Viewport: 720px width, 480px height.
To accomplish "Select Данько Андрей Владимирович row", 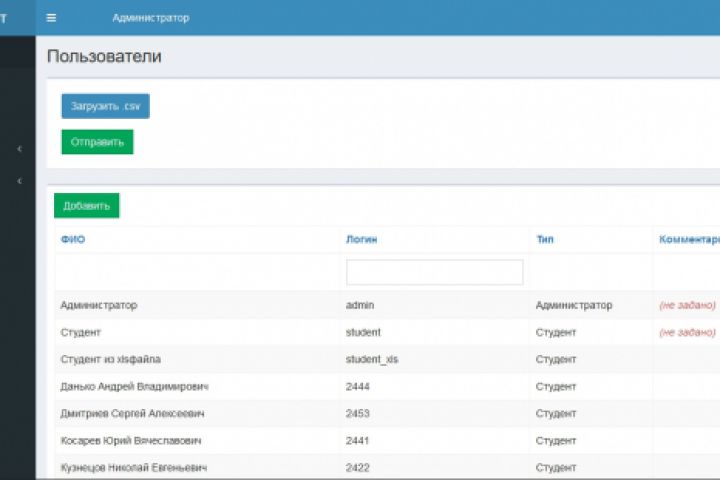I will point(134,387).
